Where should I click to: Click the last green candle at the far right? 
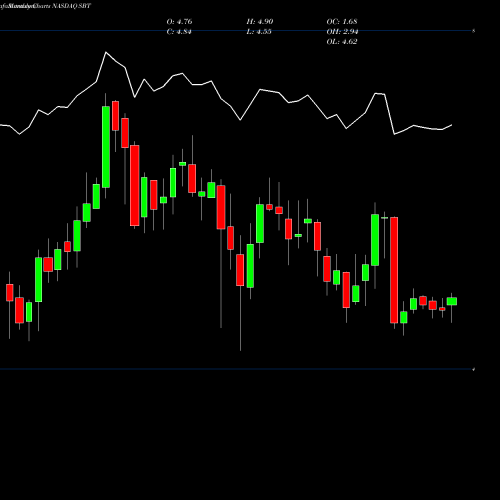(x=452, y=301)
